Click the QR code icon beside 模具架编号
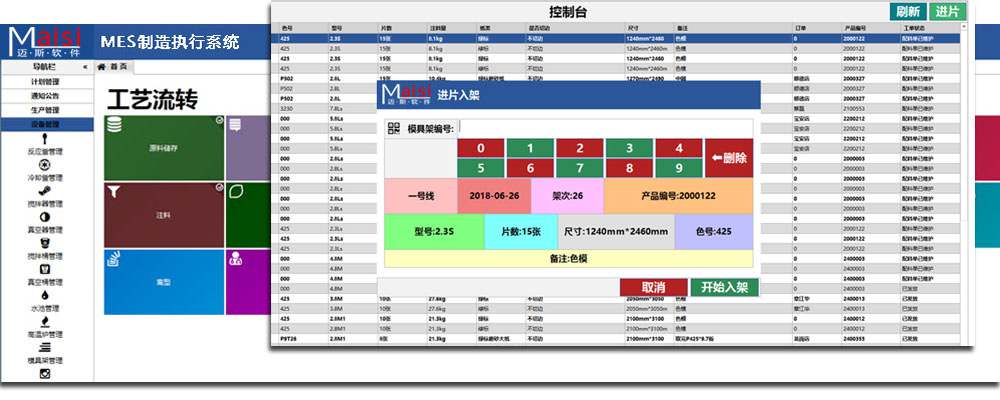 click(x=393, y=128)
